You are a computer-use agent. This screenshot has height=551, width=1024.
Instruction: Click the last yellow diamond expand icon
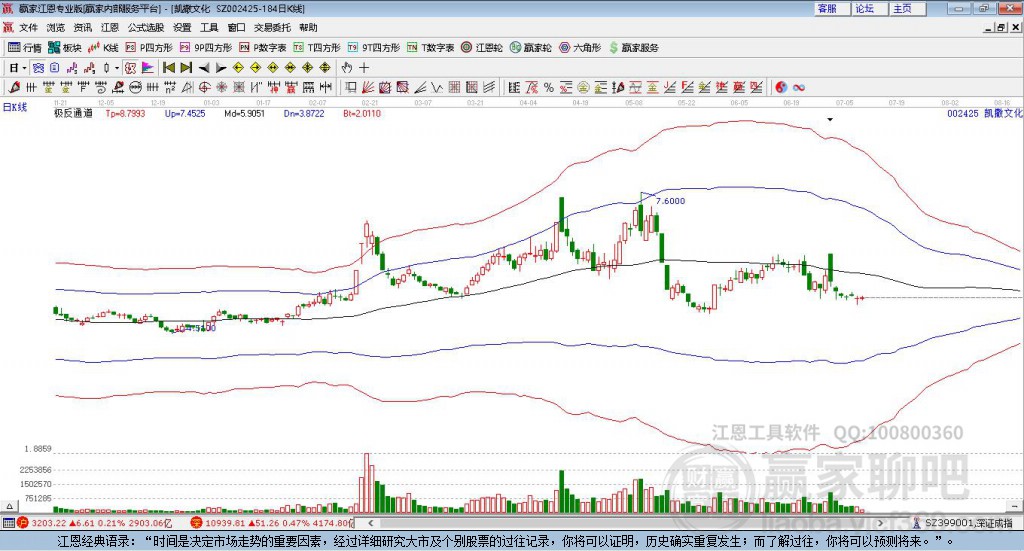click(x=325, y=68)
